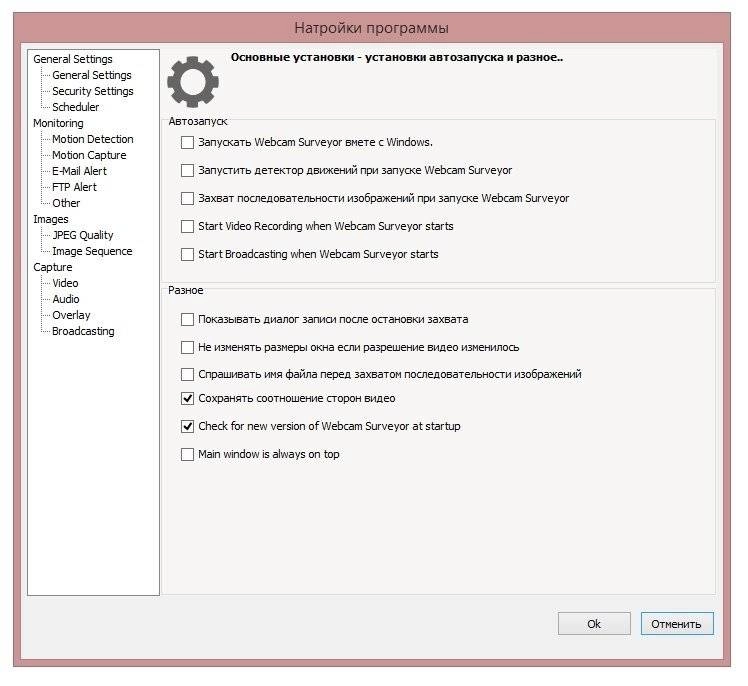Open Audio capture settings
Screen dimensions: 748x686
tap(65, 299)
